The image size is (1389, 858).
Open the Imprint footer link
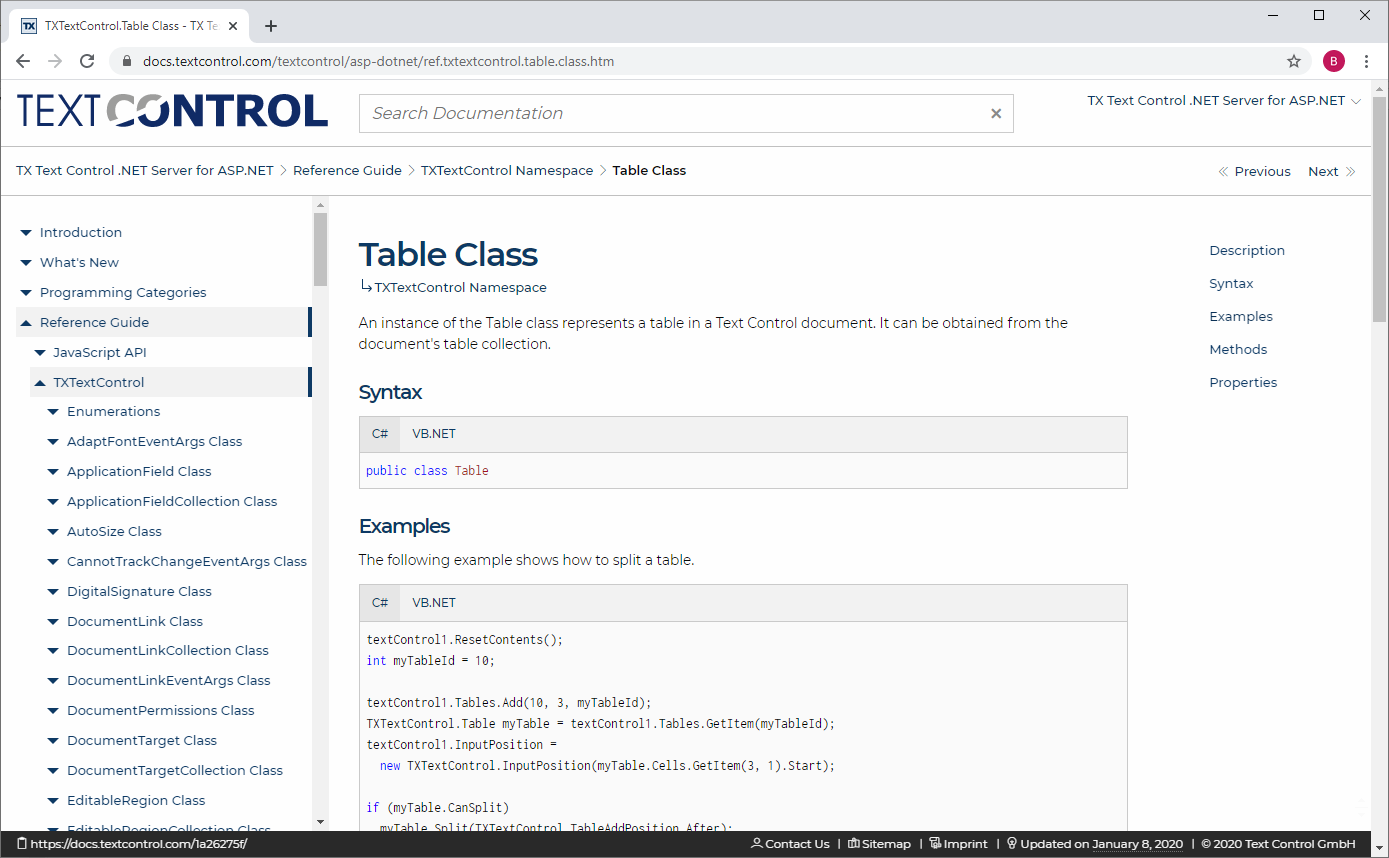(x=958, y=844)
